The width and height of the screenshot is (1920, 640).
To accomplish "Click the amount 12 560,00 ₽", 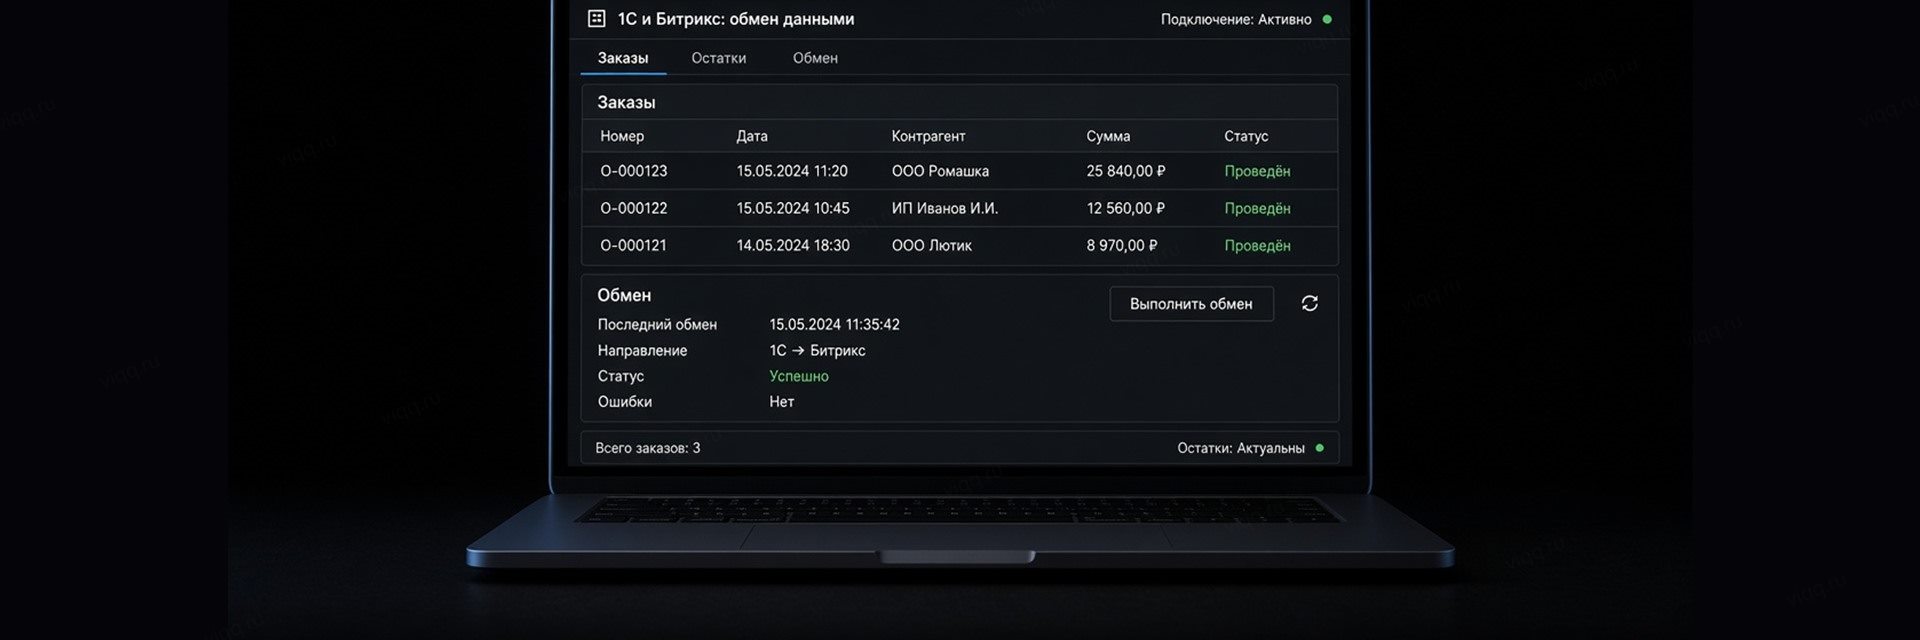I will (x=1126, y=208).
